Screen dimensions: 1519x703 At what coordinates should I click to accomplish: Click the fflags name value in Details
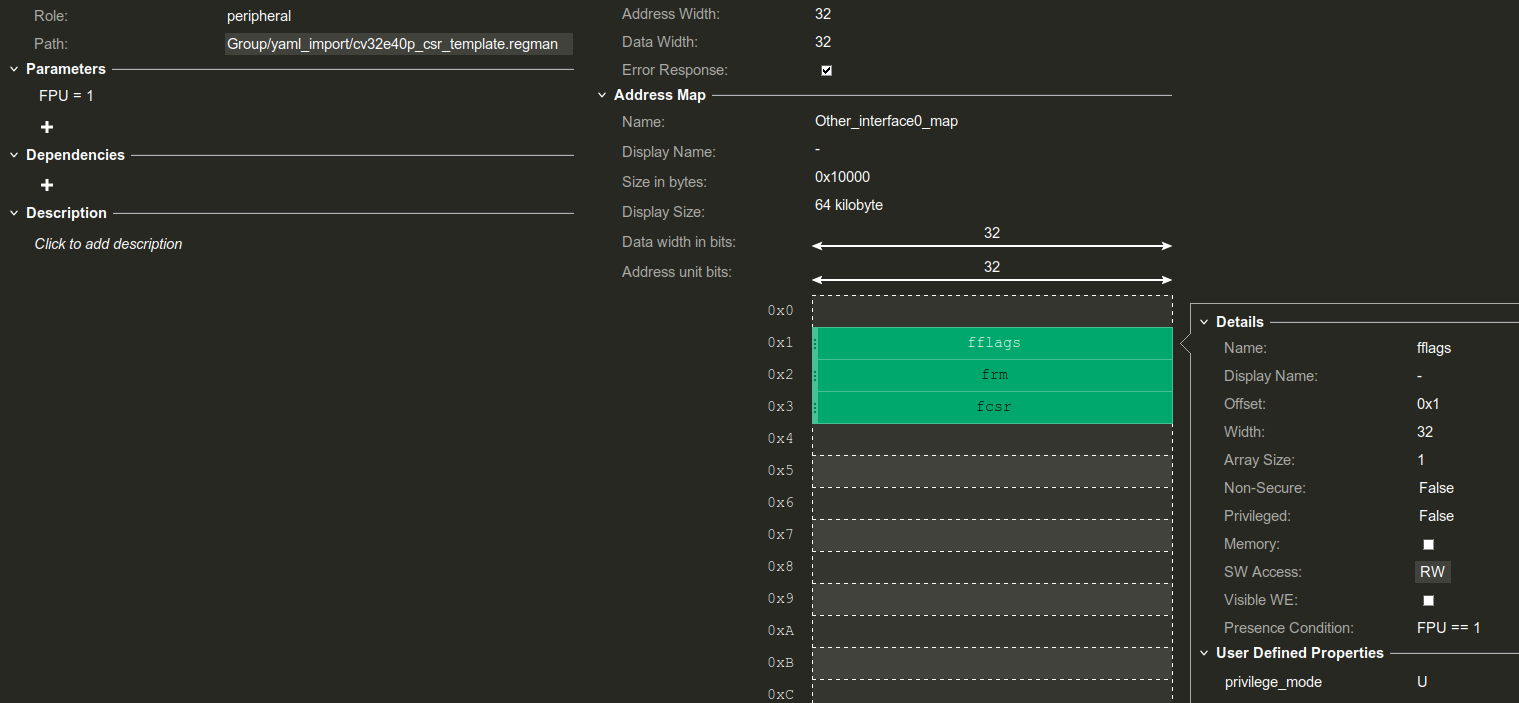[1434, 348]
